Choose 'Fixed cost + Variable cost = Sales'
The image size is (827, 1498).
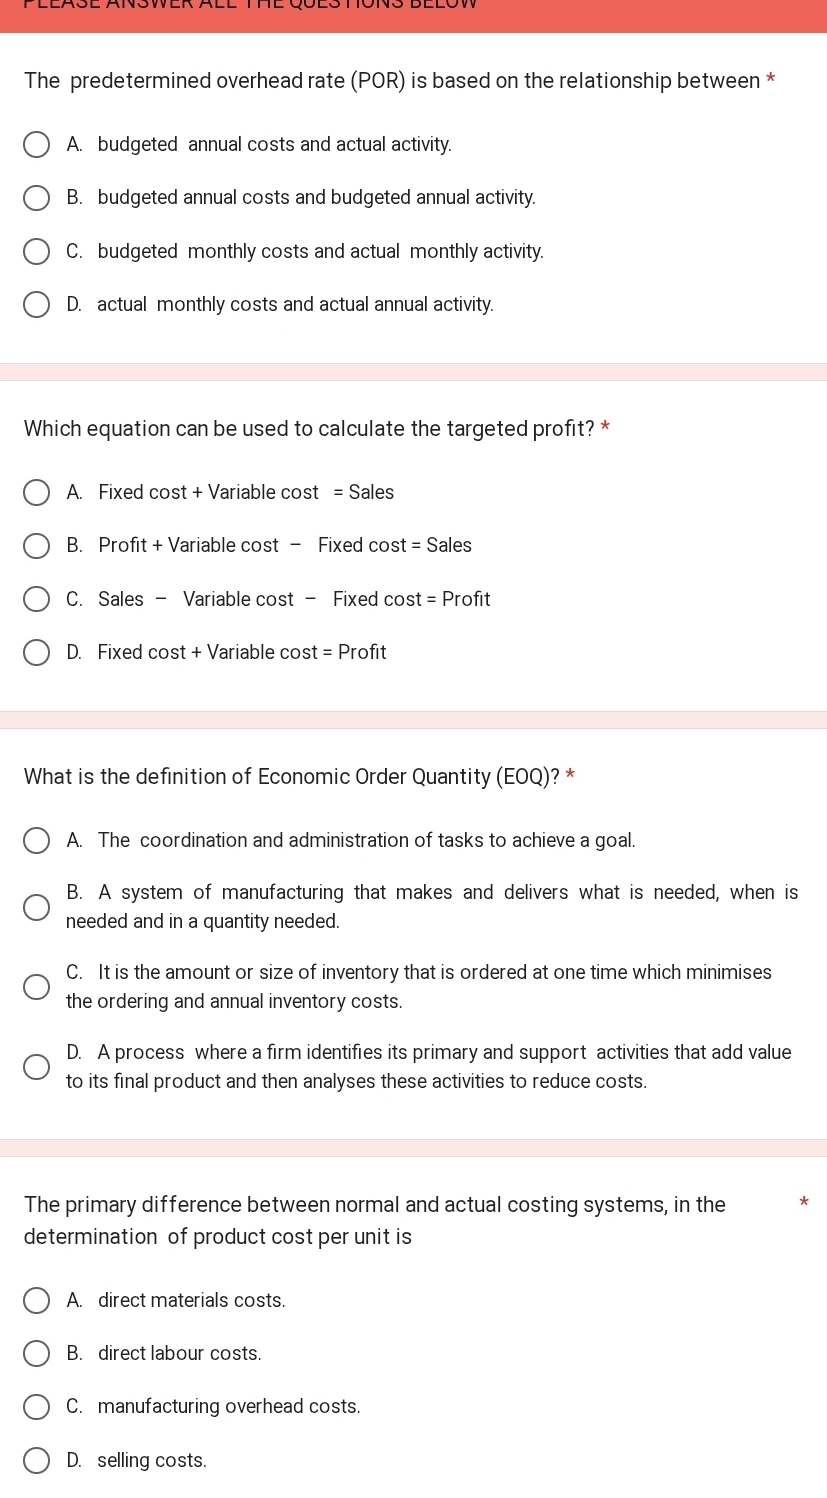click(36, 493)
